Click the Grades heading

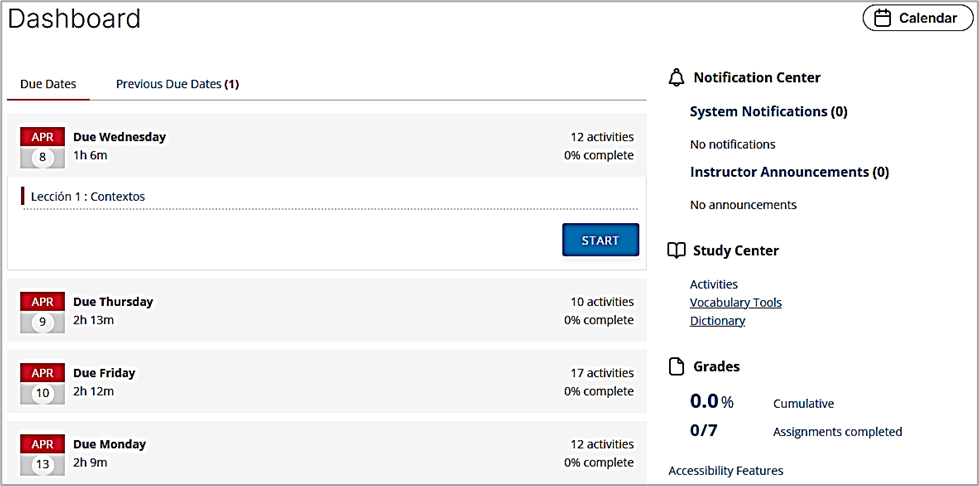coord(716,366)
